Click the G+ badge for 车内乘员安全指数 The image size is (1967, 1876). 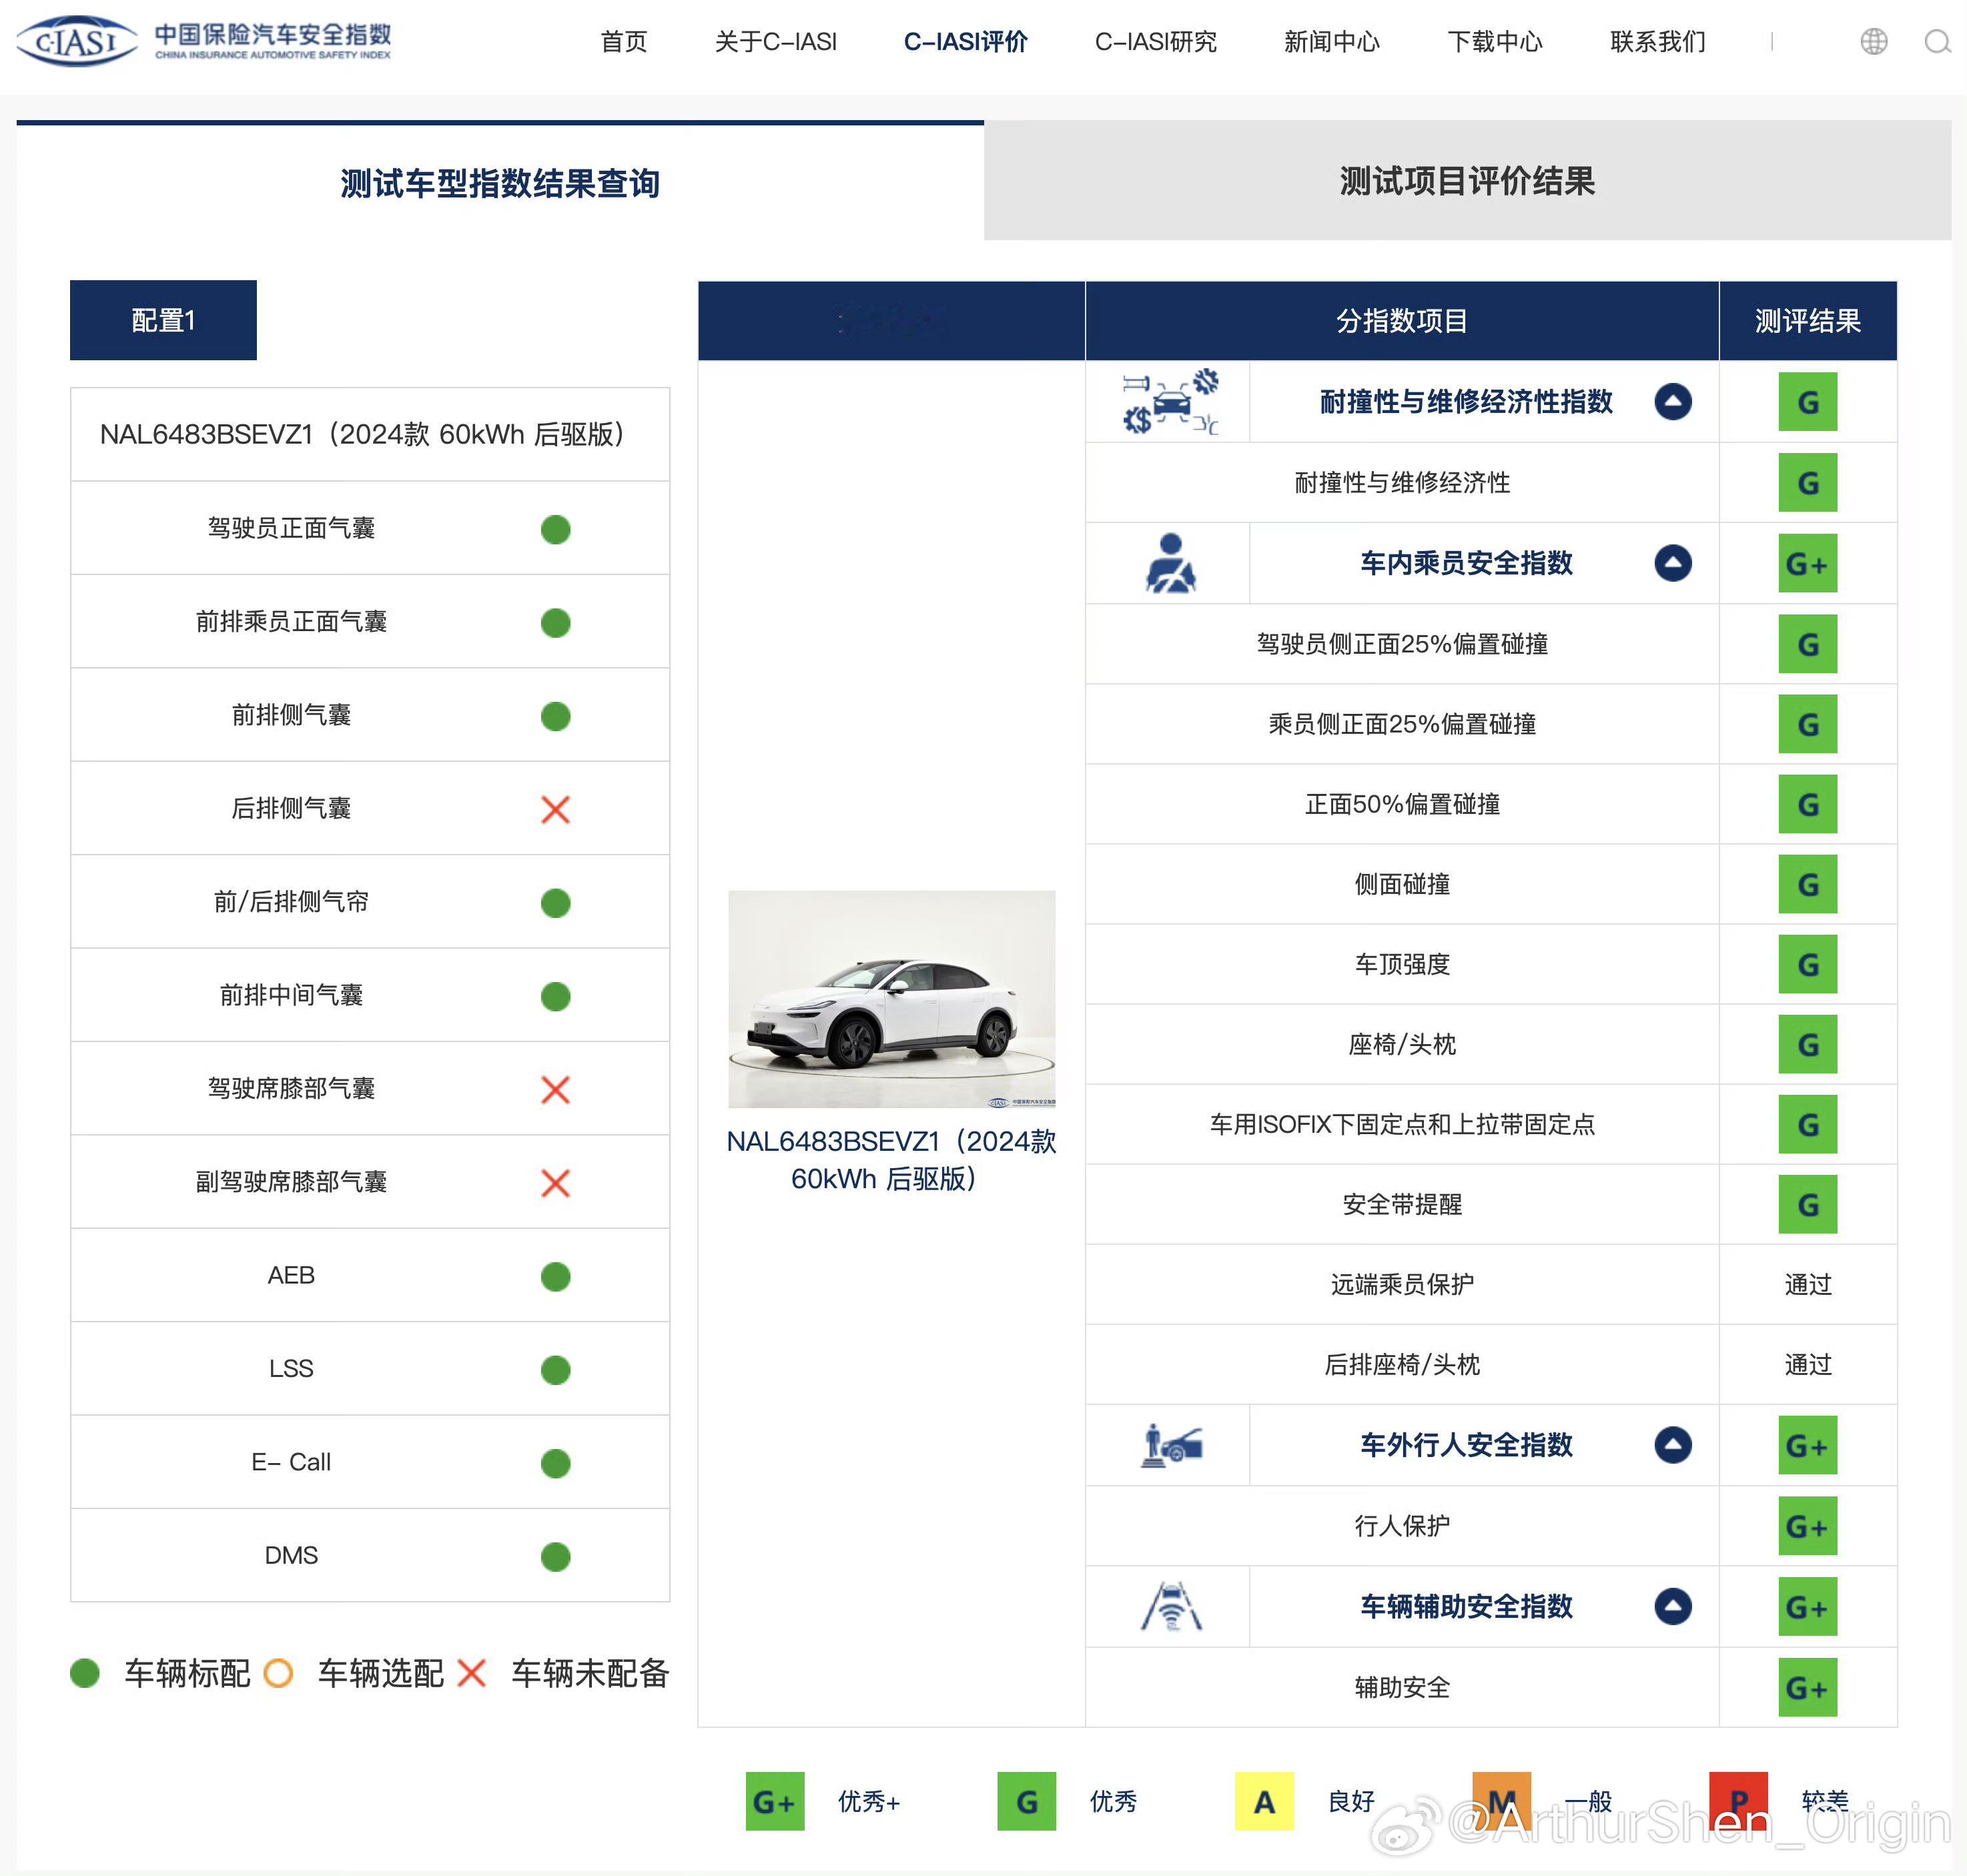1807,563
